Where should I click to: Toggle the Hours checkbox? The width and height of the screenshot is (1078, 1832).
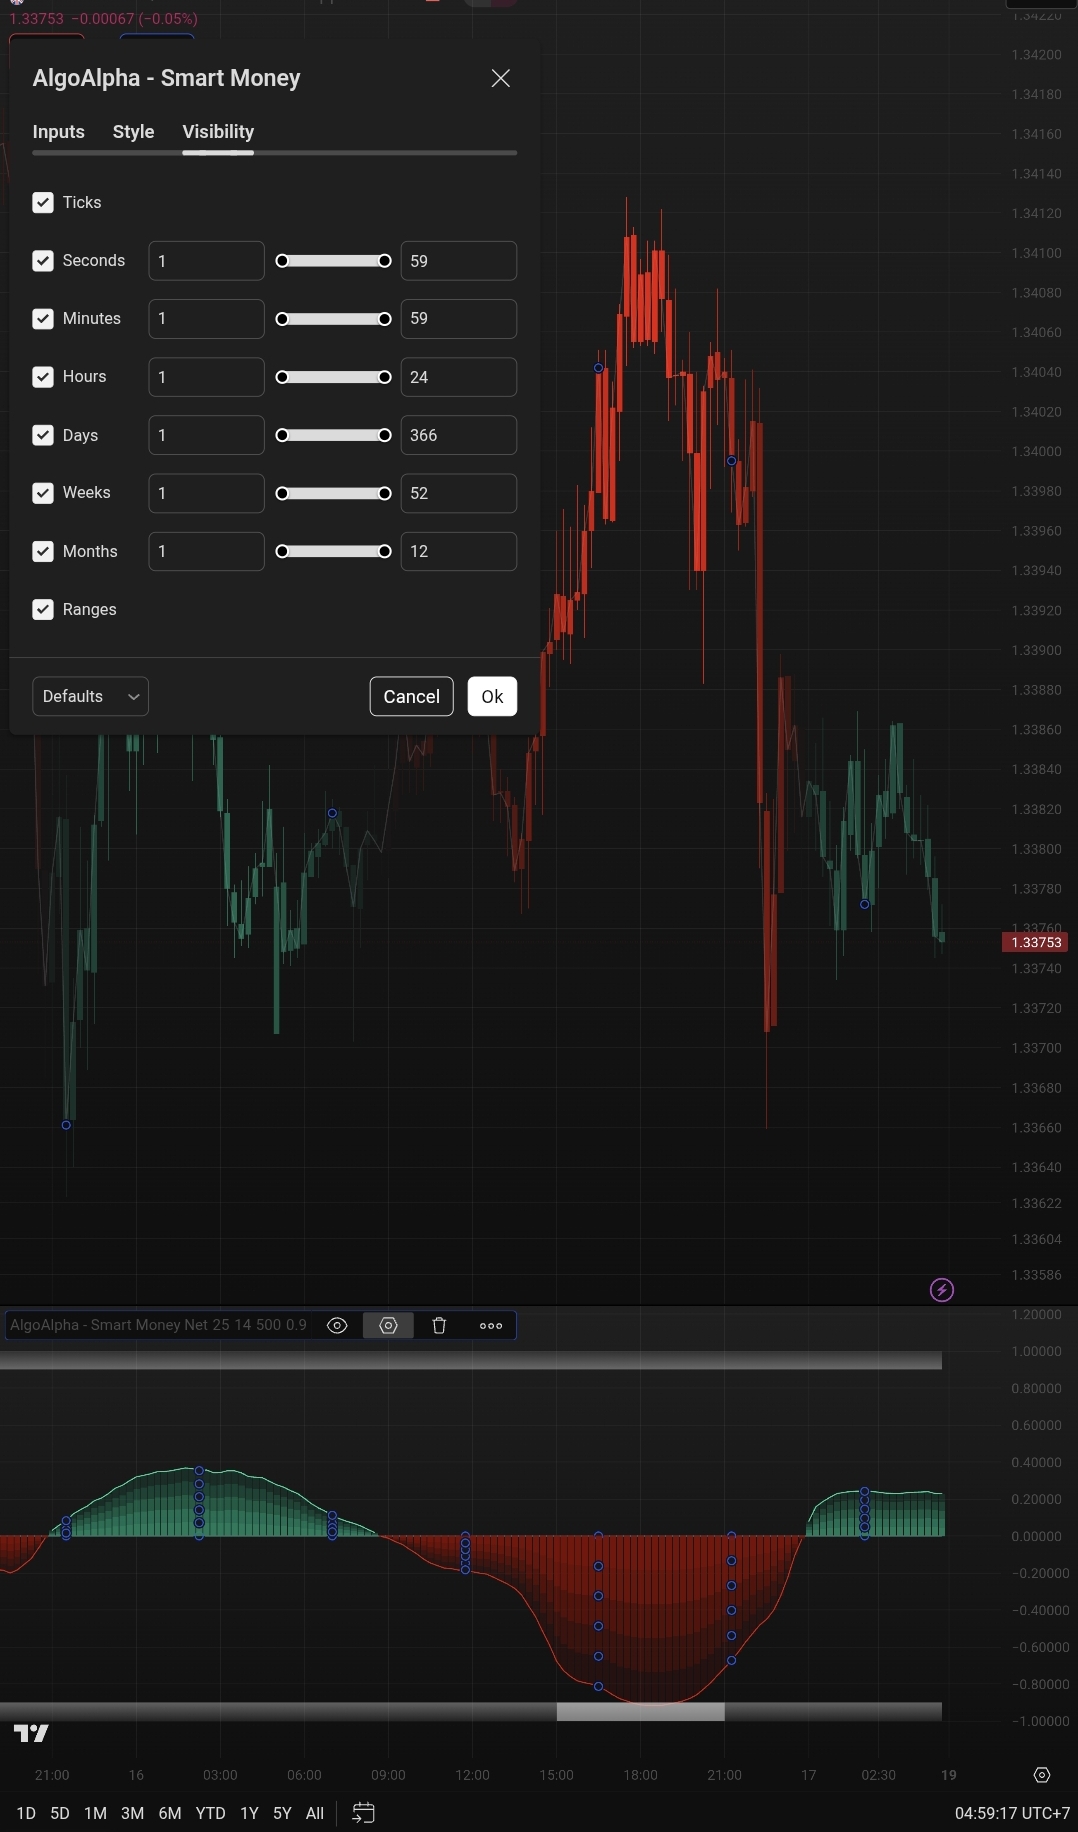[x=43, y=377]
